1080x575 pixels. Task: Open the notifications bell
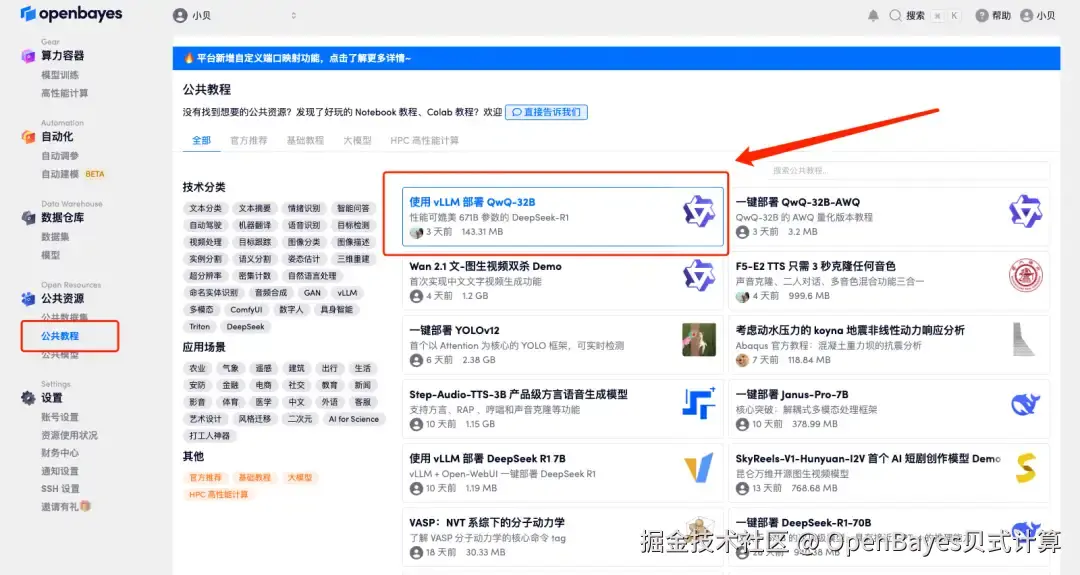tap(873, 15)
